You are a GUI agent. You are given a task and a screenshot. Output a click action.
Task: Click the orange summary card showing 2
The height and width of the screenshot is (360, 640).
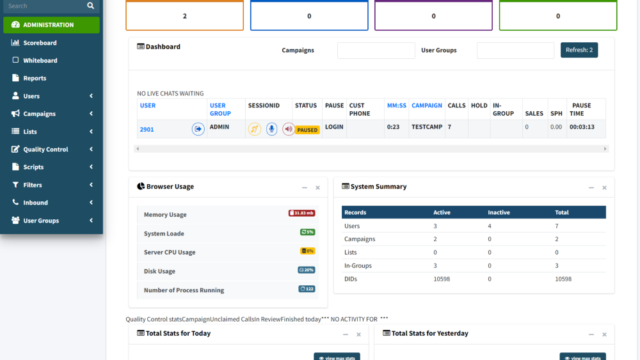[x=184, y=16]
